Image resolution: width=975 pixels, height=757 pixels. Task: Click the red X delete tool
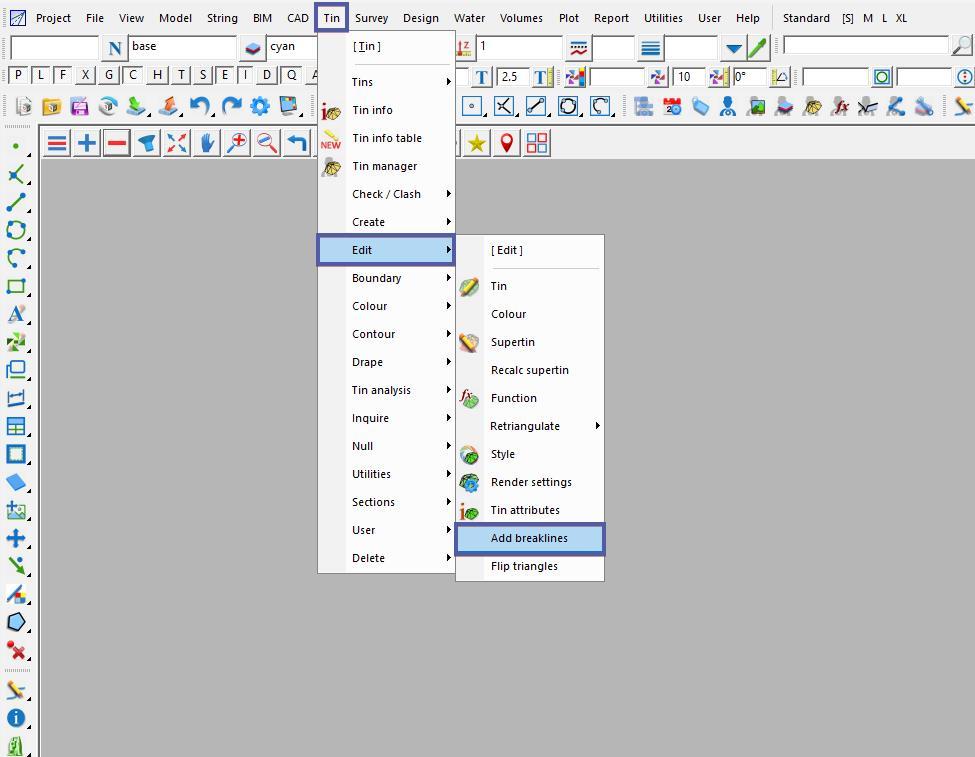click(x=16, y=651)
